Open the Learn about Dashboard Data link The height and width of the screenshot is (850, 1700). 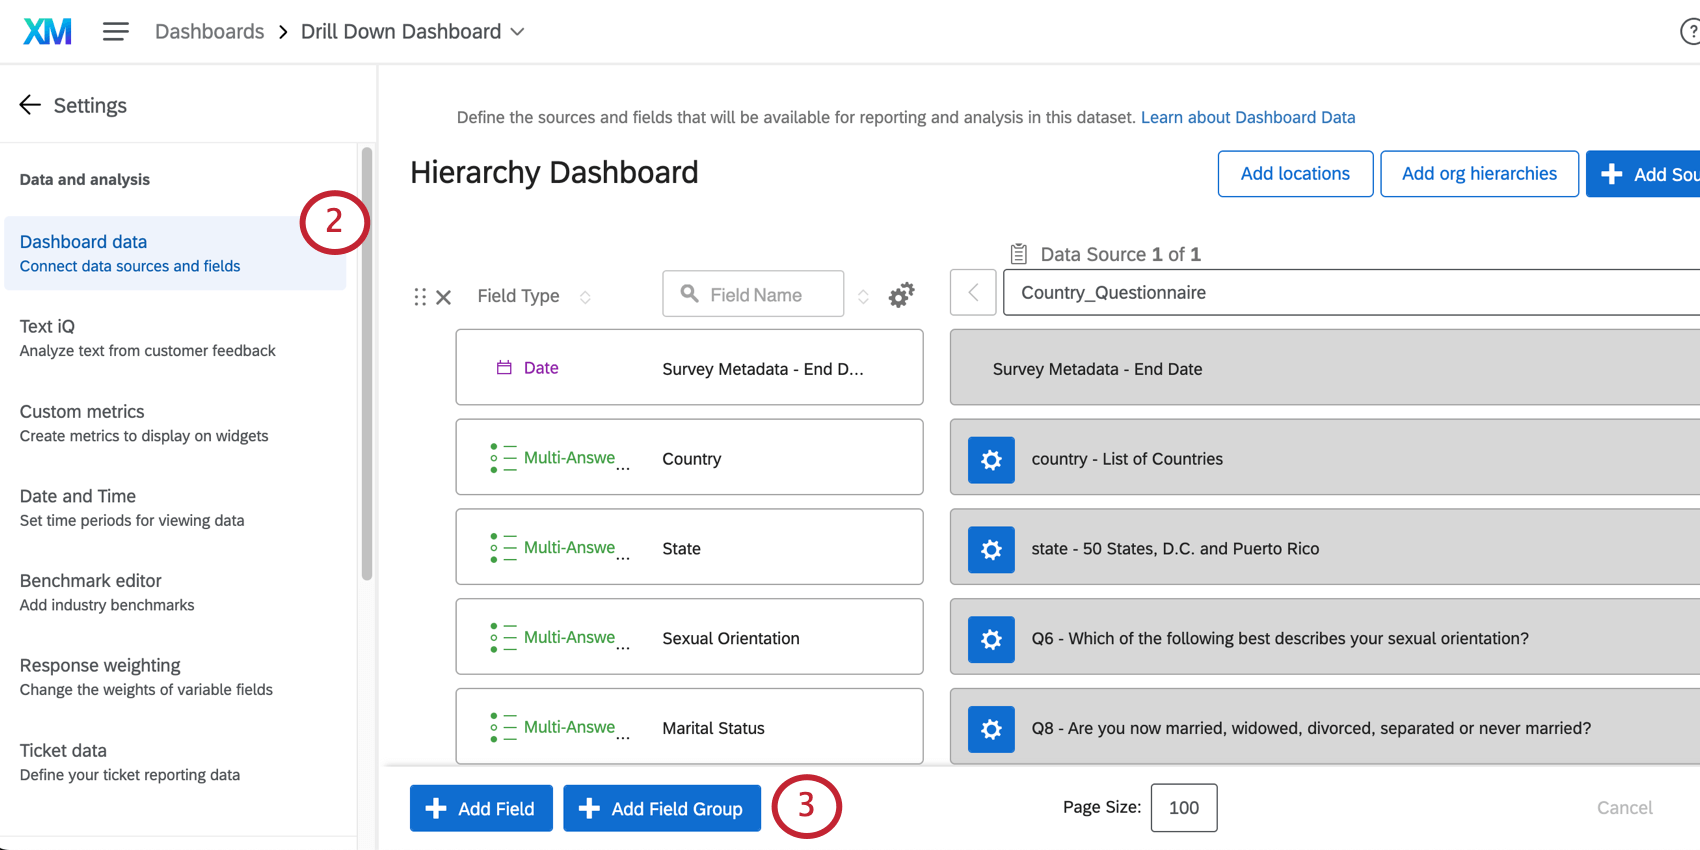[1248, 117]
